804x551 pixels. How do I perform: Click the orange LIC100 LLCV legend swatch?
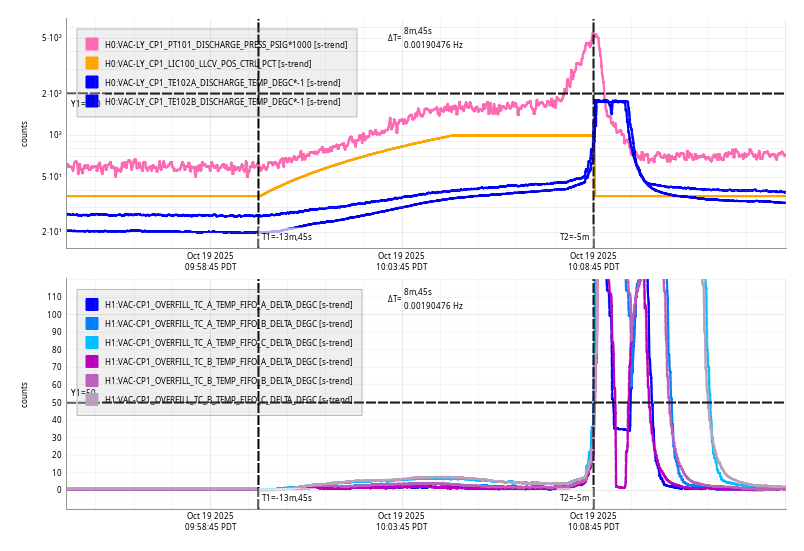point(92,63)
